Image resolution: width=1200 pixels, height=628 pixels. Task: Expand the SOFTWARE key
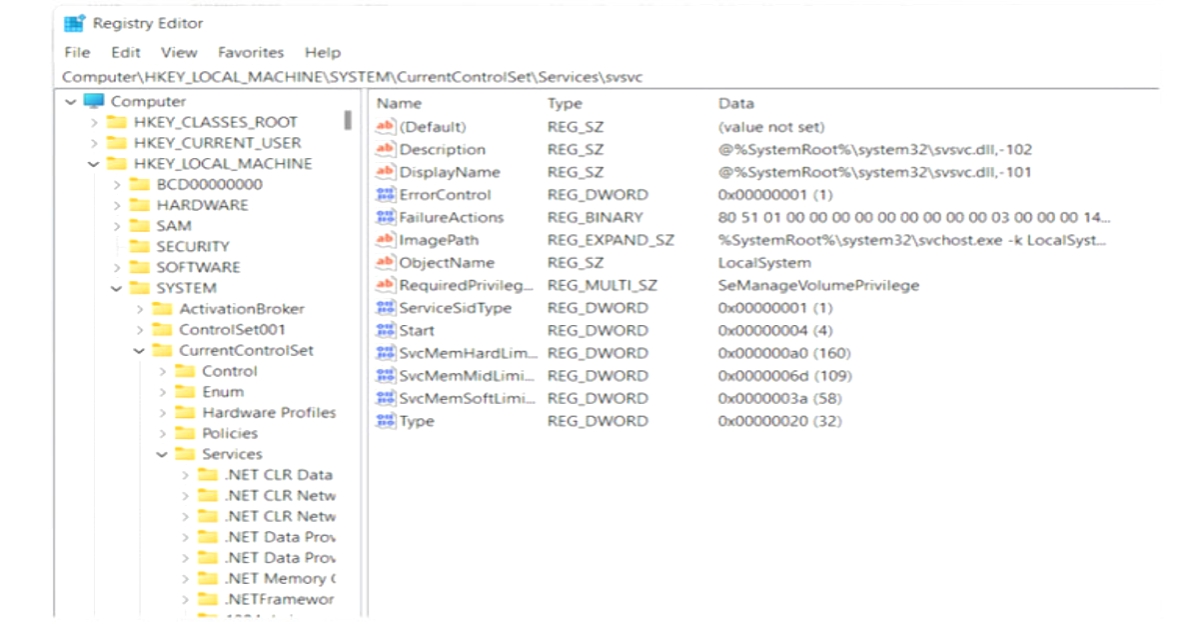click(x=116, y=267)
